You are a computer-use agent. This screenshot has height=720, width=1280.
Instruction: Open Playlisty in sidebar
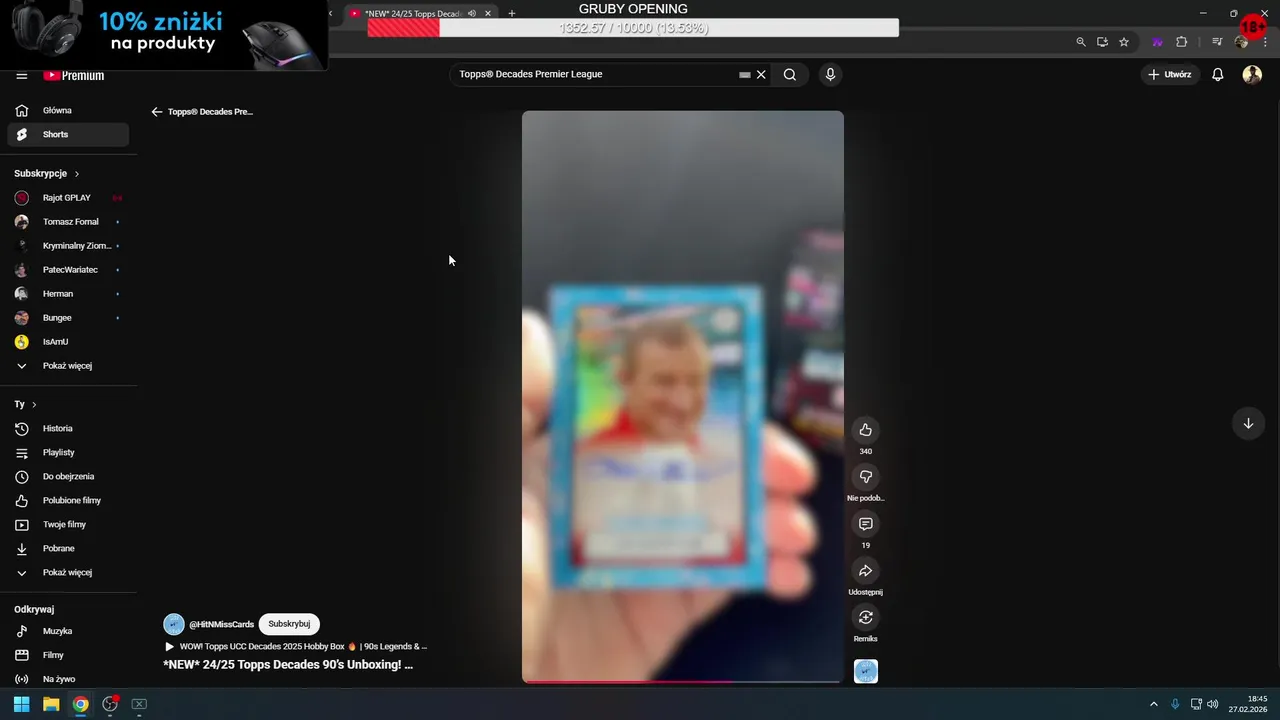point(68,452)
